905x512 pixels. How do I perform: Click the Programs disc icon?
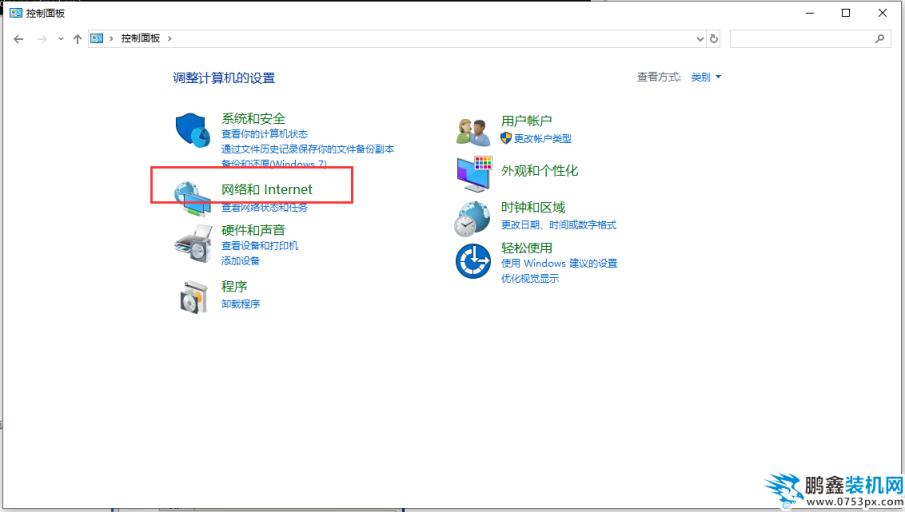pos(193,297)
